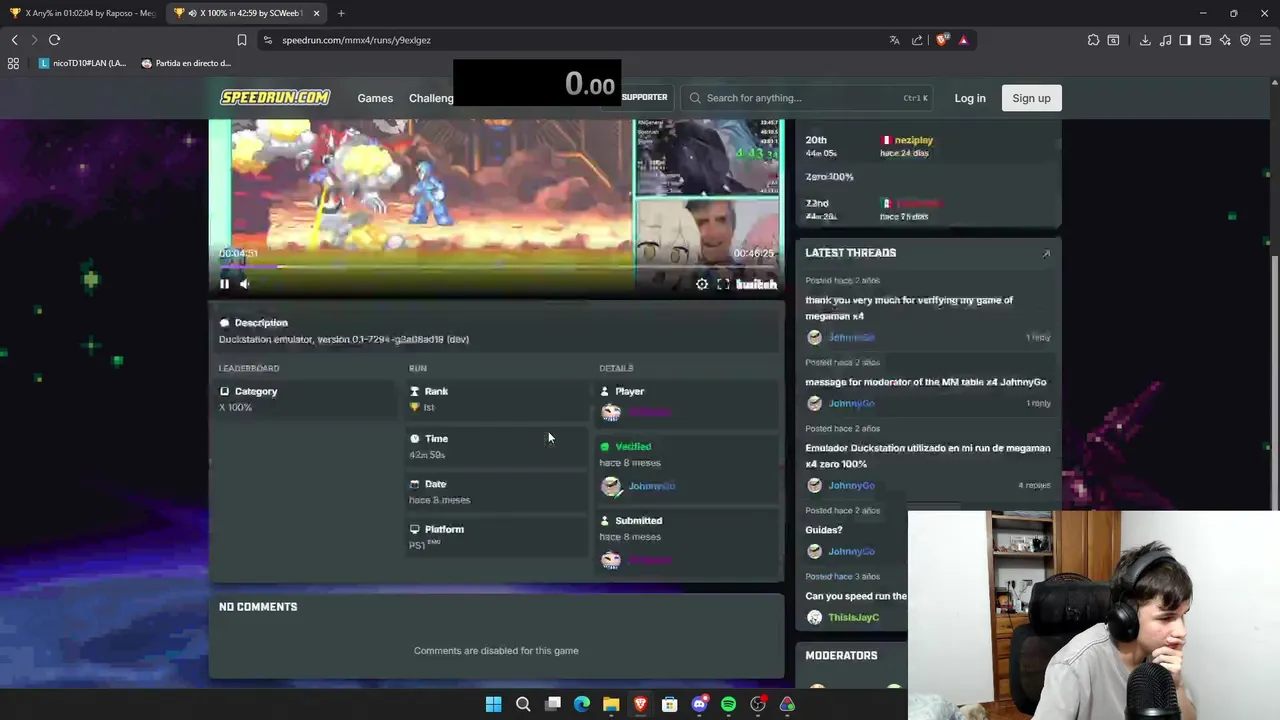Click the Sign up button

click(x=1031, y=98)
